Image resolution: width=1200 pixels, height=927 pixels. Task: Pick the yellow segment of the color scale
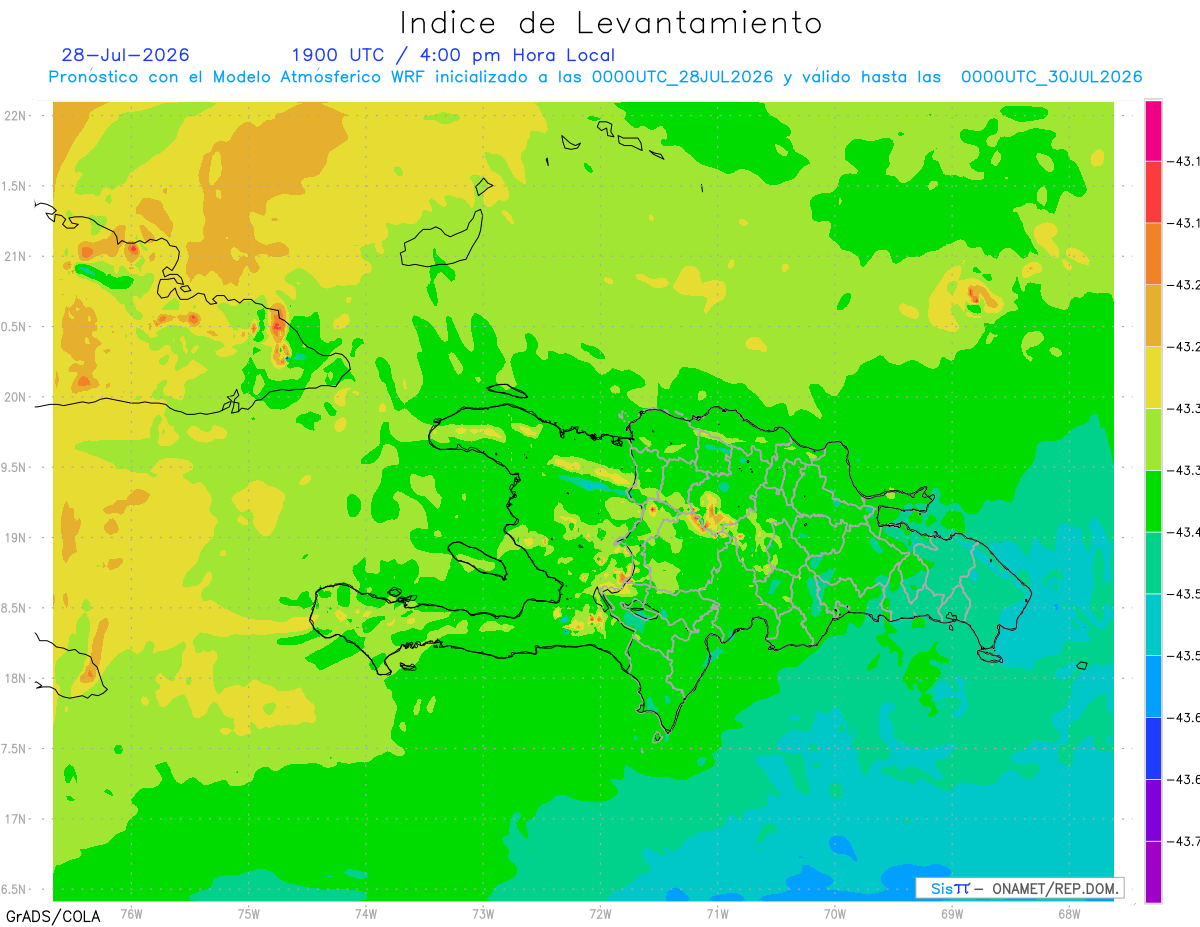pyautogui.click(x=1153, y=377)
